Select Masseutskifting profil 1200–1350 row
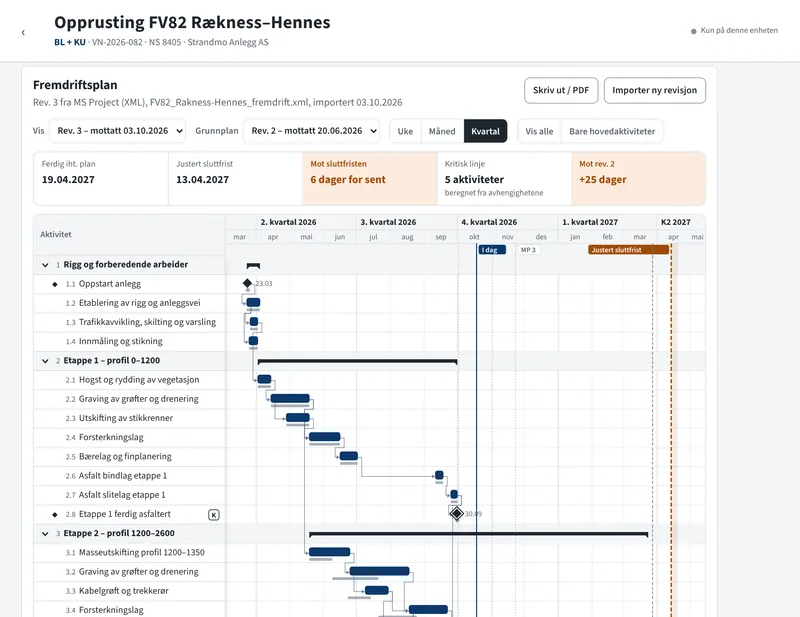This screenshot has height=617, width=800. [130, 553]
